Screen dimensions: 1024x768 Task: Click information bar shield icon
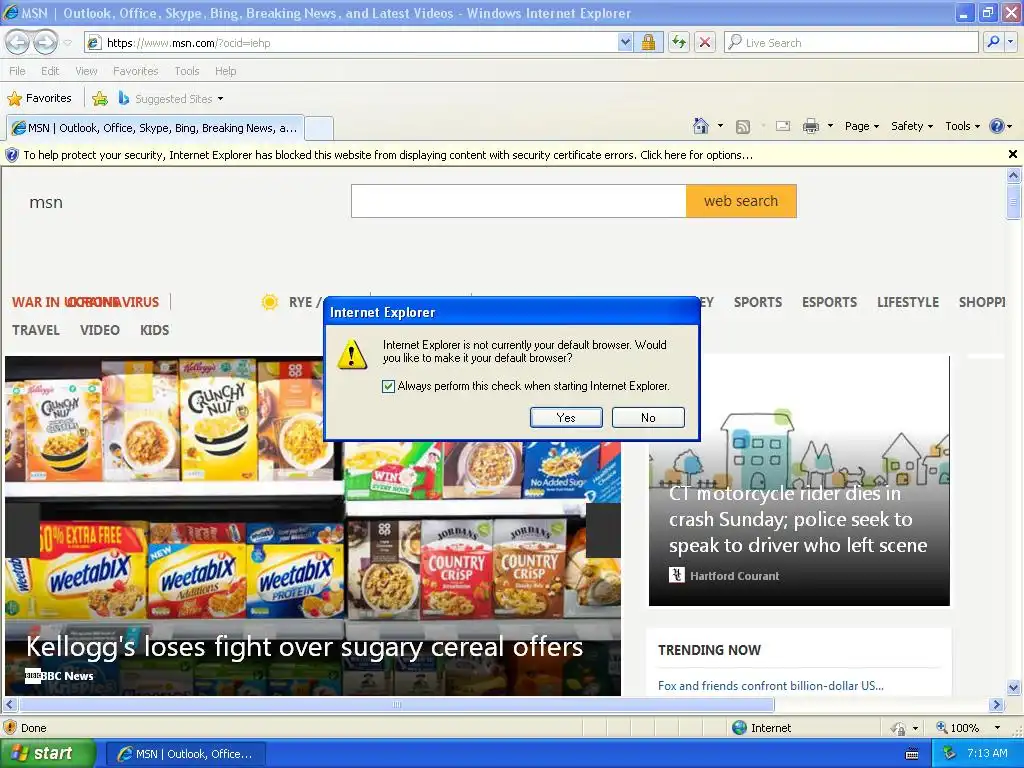pos(12,155)
